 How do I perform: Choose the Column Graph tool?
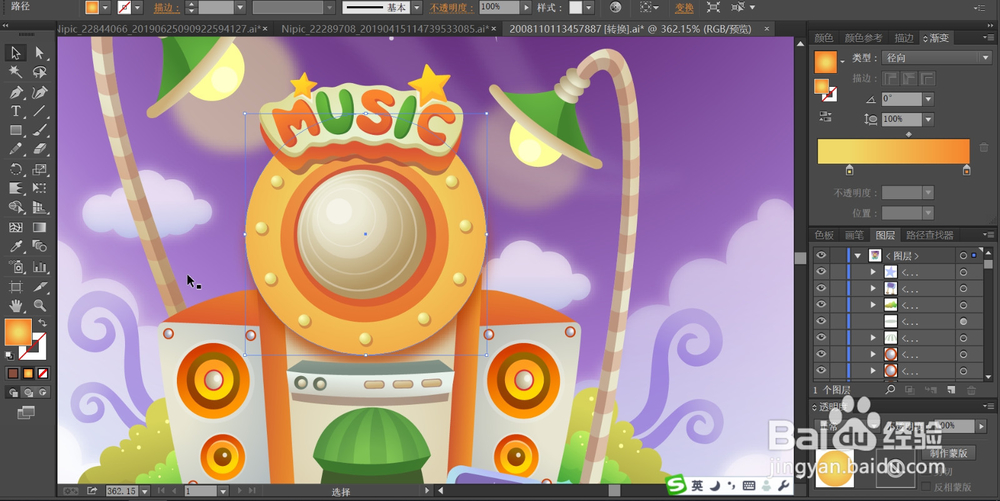pos(40,266)
